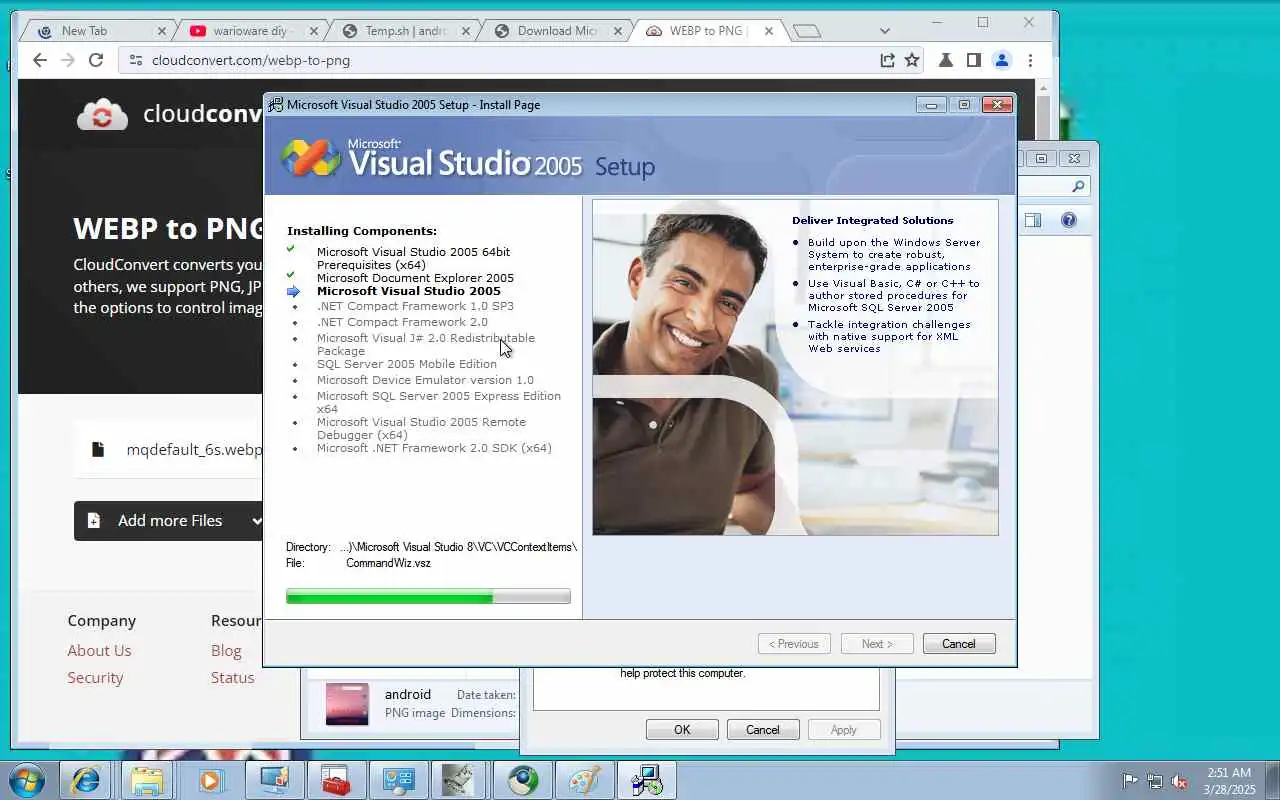Open the red toolbox taskbar icon
This screenshot has width=1280, height=800.
click(335, 780)
